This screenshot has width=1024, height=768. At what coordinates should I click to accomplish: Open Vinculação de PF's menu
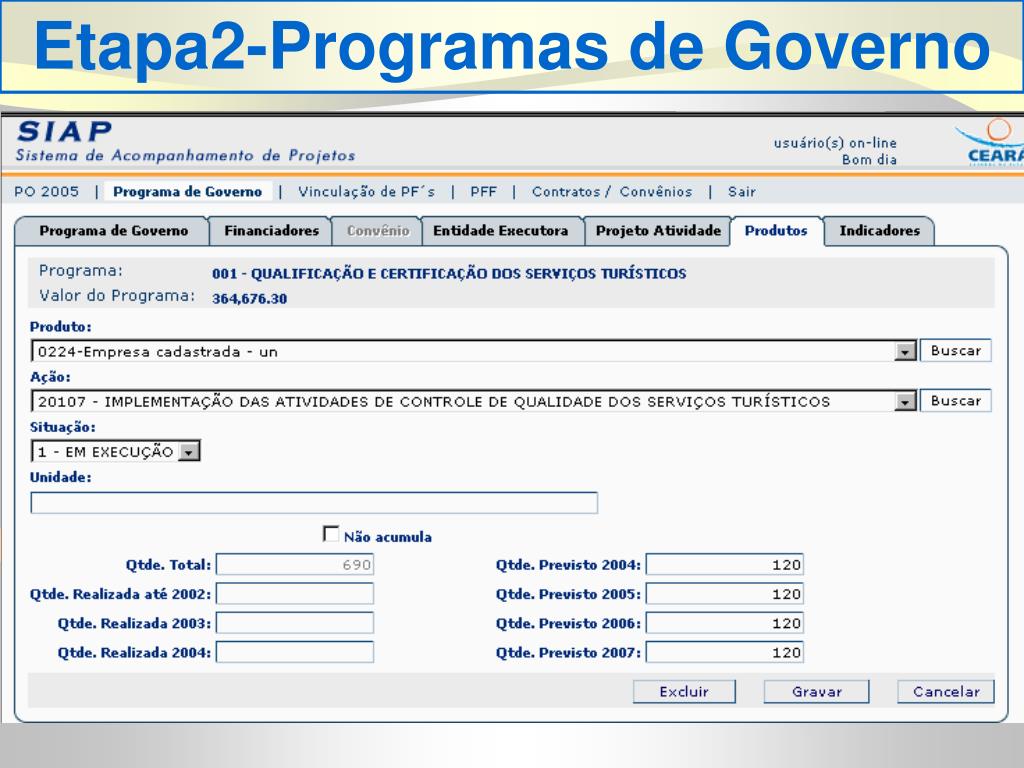coord(366,191)
